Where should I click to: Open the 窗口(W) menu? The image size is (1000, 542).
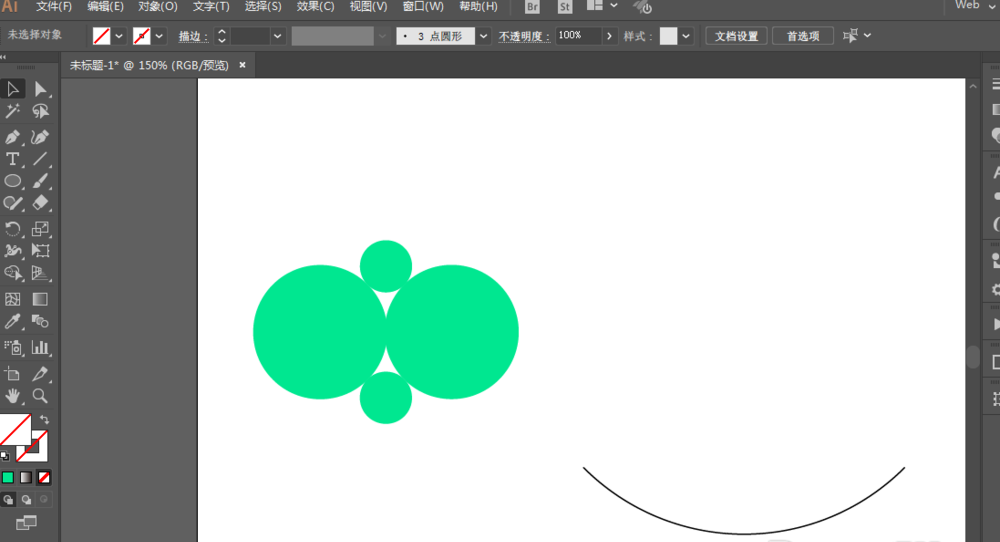pyautogui.click(x=423, y=6)
